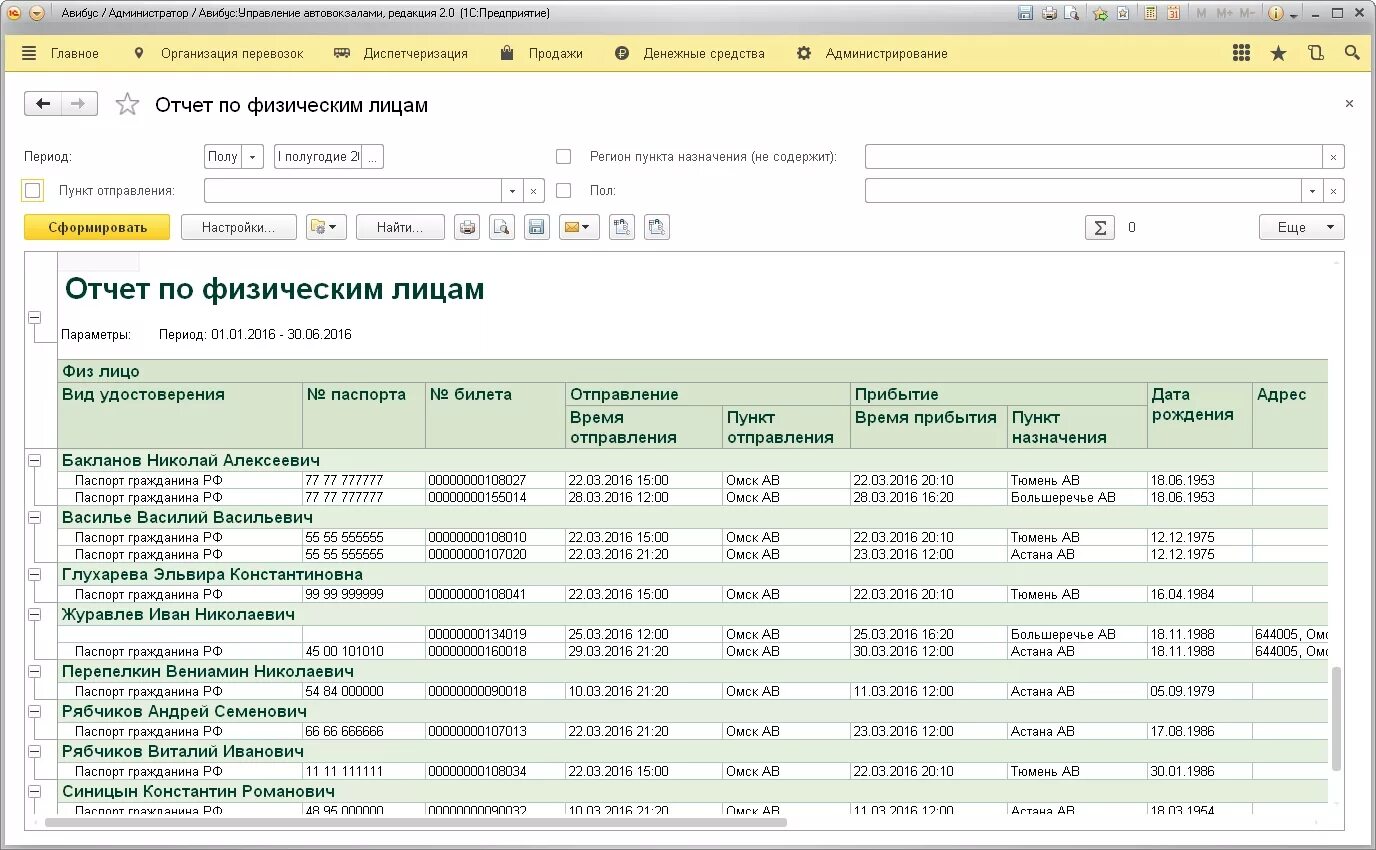The height and width of the screenshot is (850, 1376).
Task: Collapse all groups toolbar icon
Action: pyautogui.click(x=657, y=227)
